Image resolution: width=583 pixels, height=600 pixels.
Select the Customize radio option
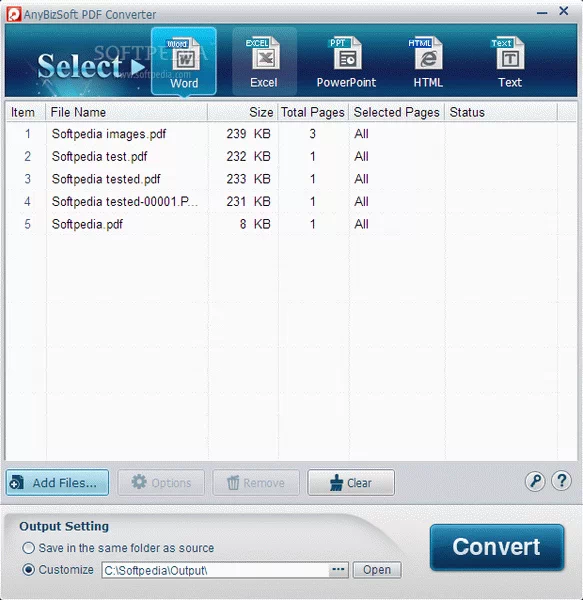[58, 570]
